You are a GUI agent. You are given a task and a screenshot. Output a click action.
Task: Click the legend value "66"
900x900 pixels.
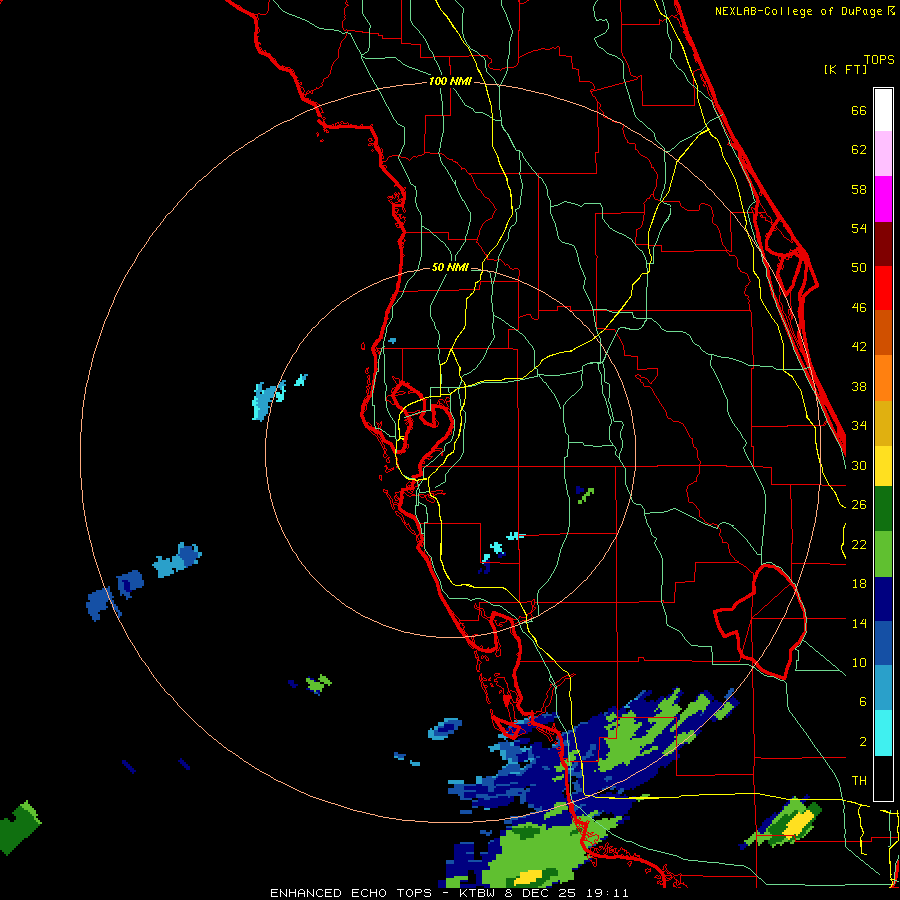pyautogui.click(x=859, y=110)
